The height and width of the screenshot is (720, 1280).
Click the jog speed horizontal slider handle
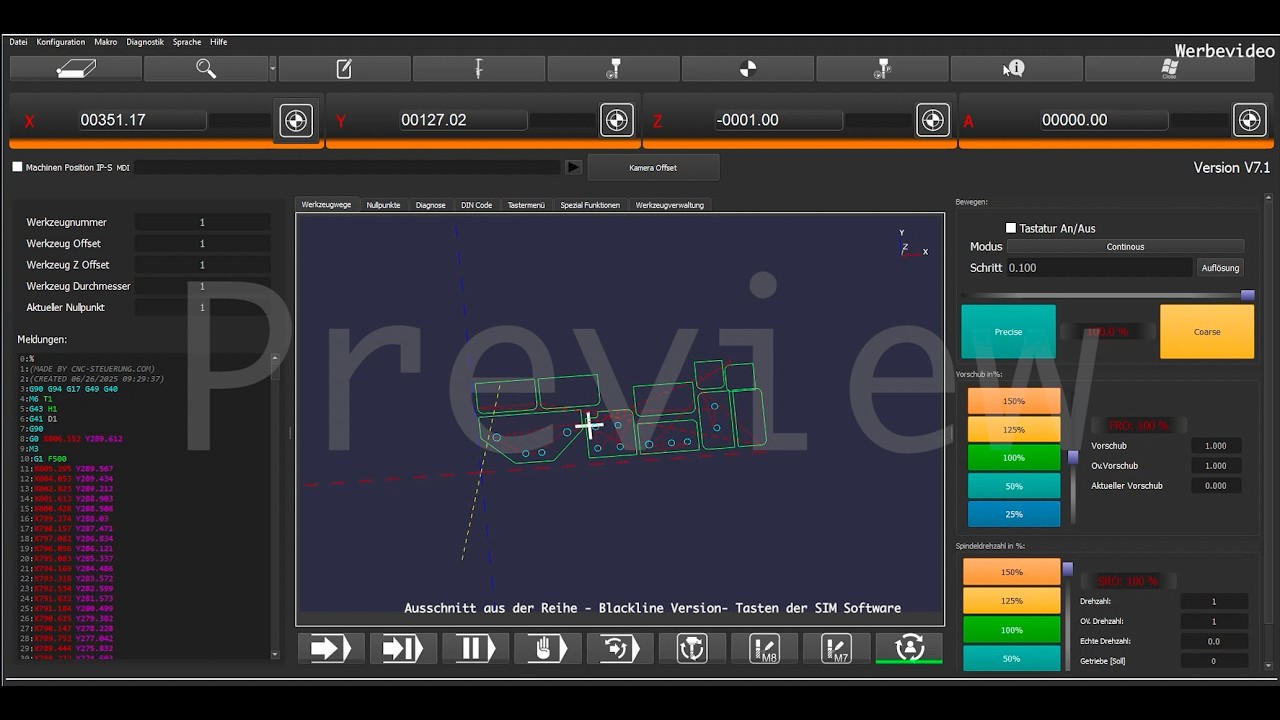[x=1247, y=295]
